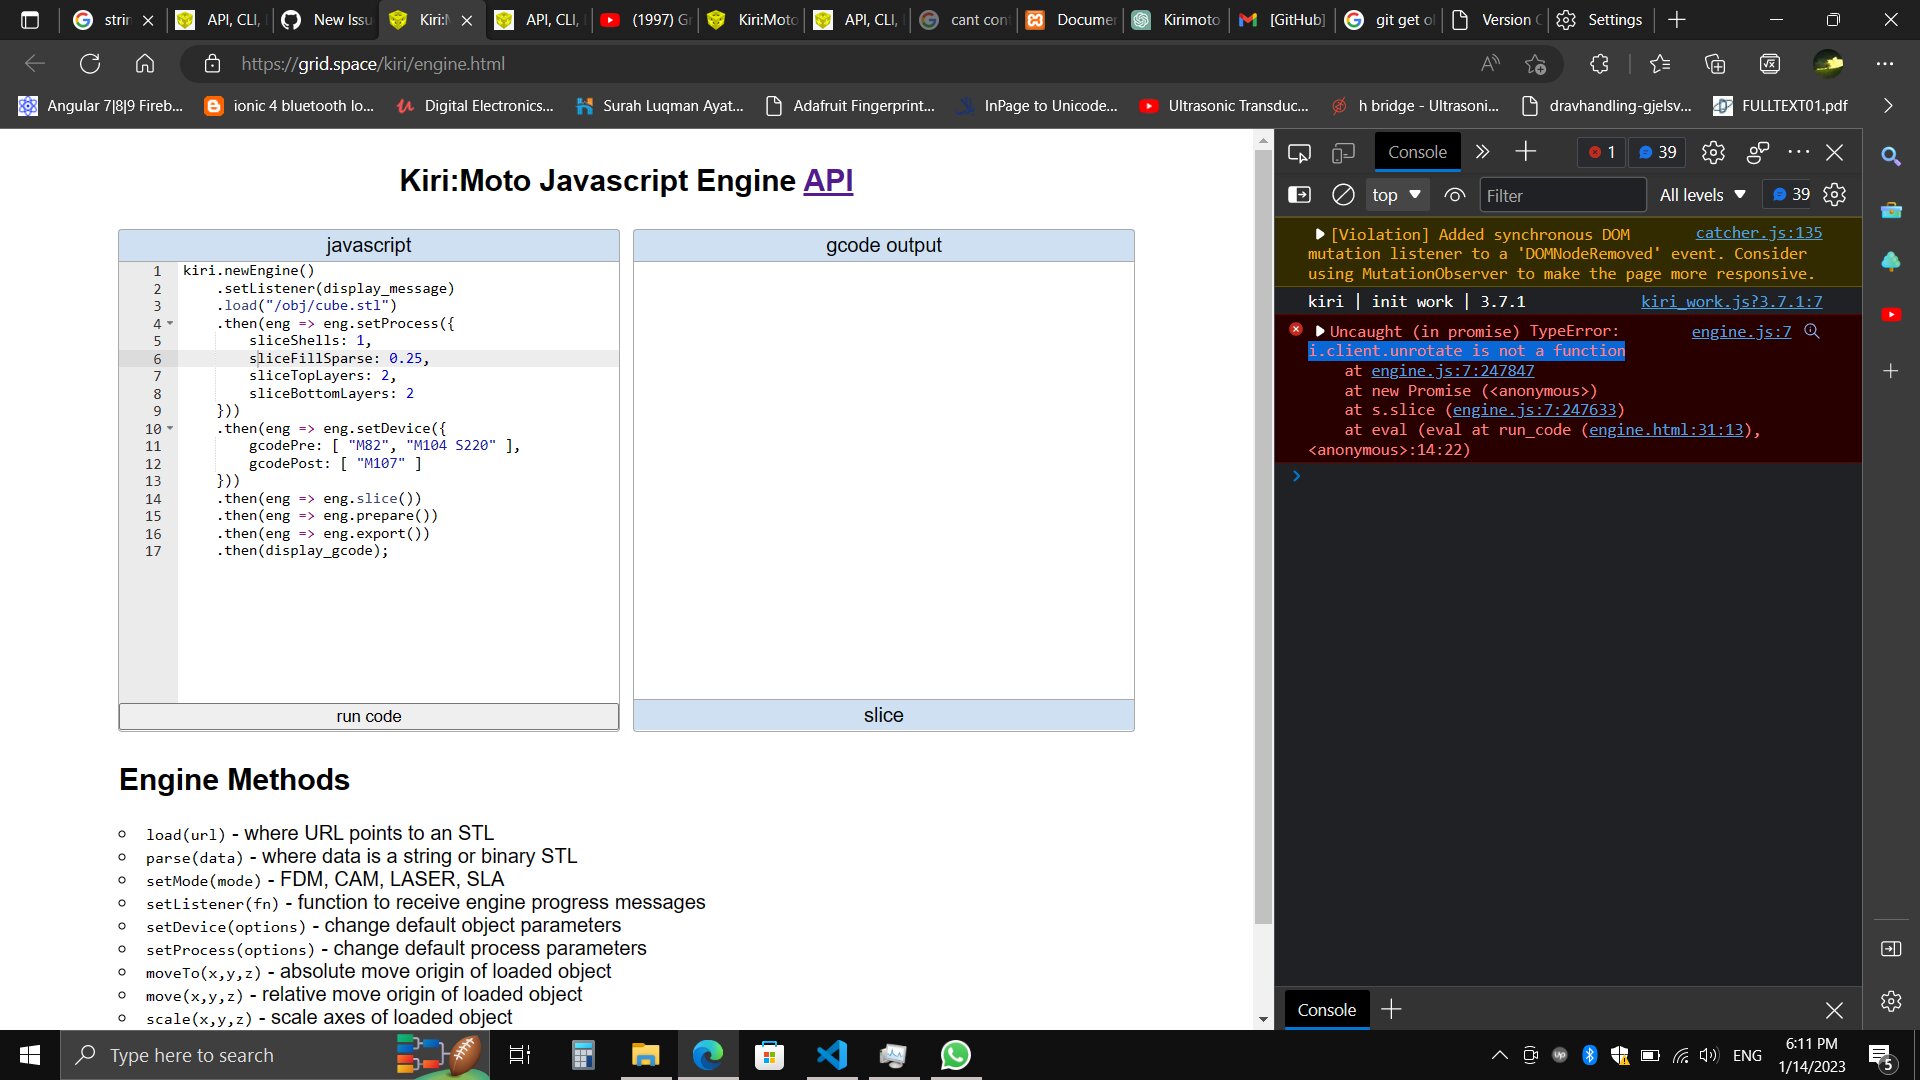Open the search panel in Edge sidebar
1920x1080 pixels.
1891,157
